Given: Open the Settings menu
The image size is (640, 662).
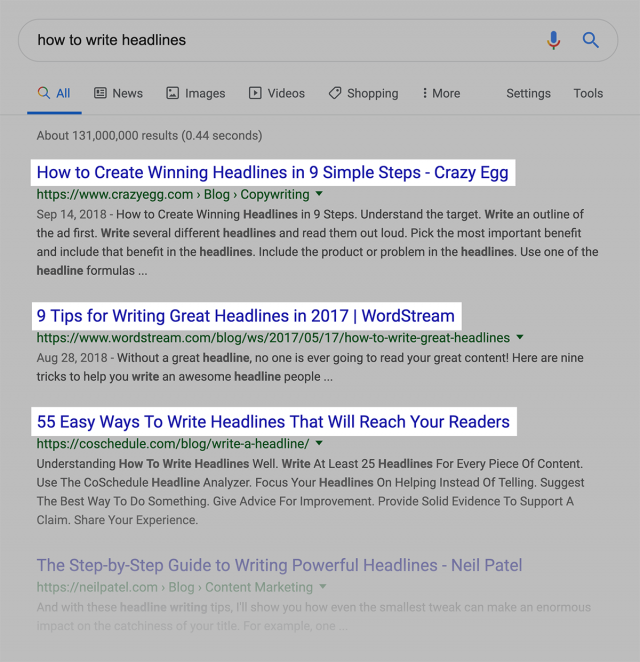Looking at the screenshot, I should (x=529, y=93).
